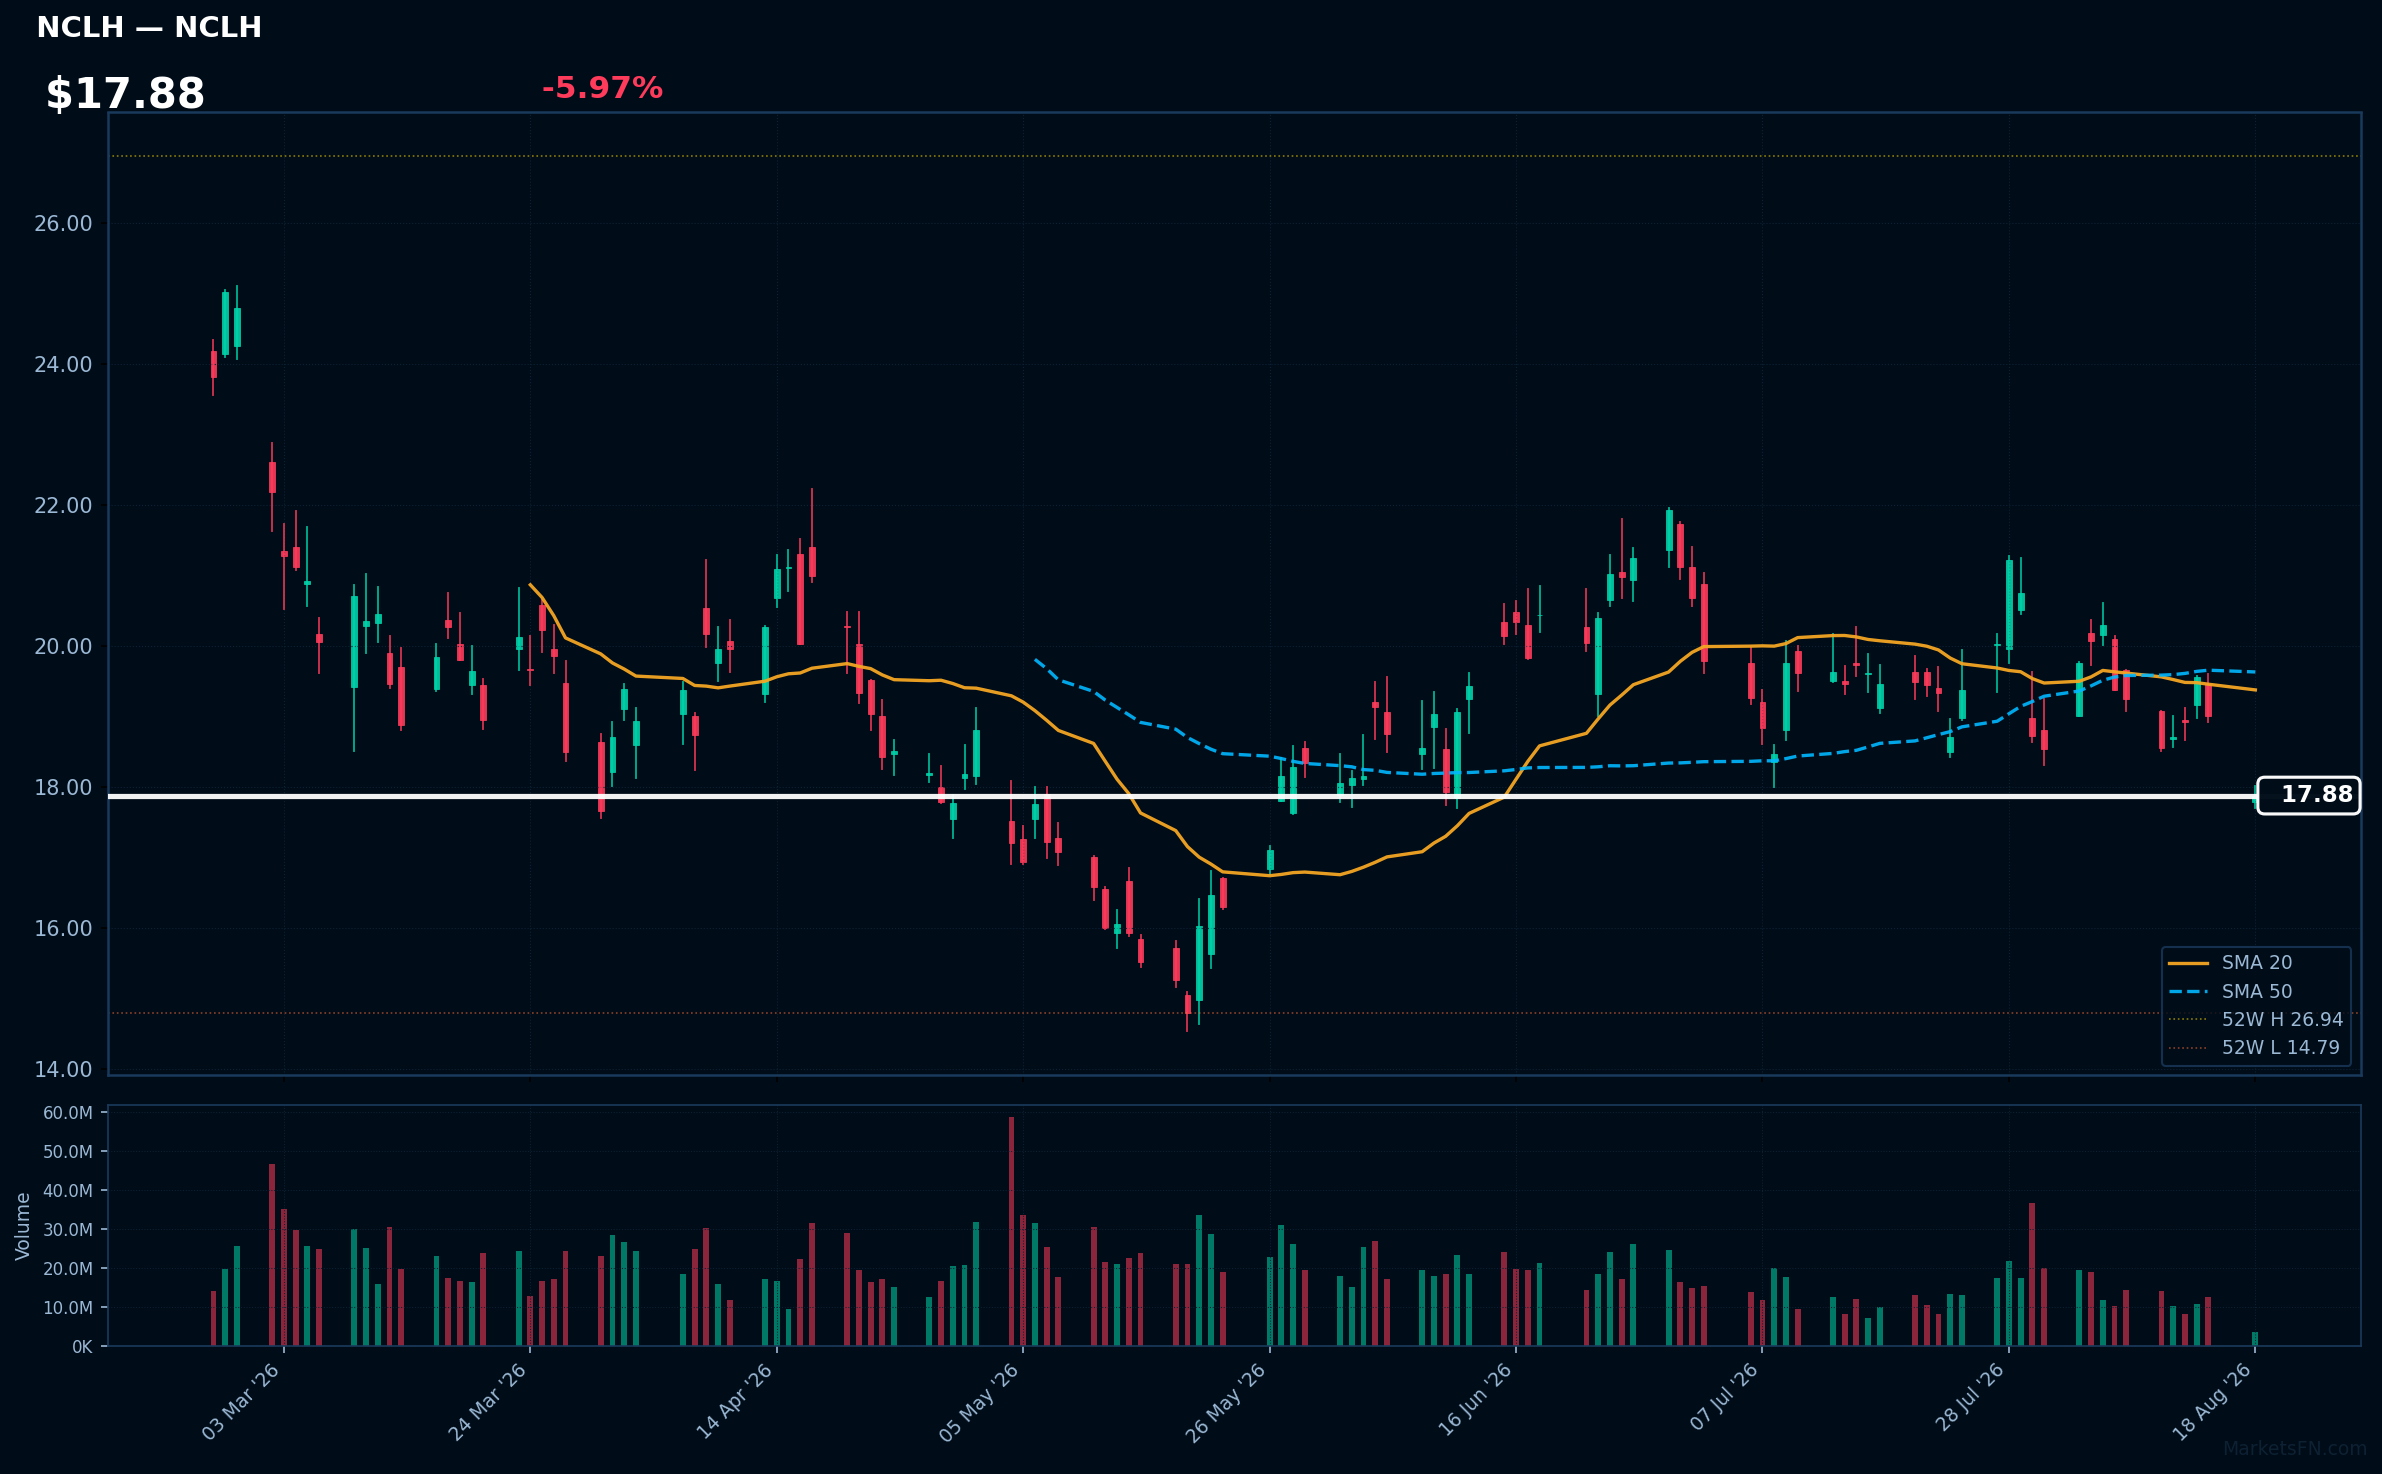Click the 14 Apr '26 date label
2382x1474 pixels.
734,1401
